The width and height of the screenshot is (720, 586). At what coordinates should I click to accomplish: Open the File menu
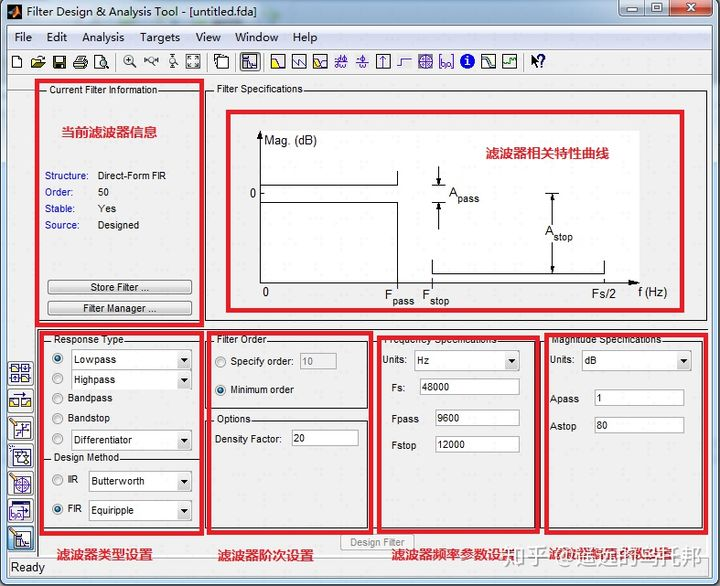pyautogui.click(x=23, y=37)
